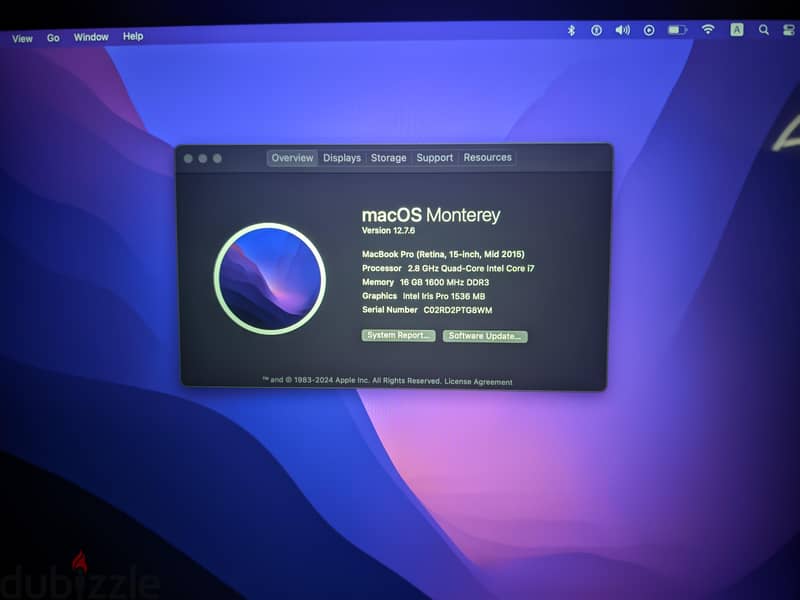
Task: Select the Overview tab
Action: (292, 158)
